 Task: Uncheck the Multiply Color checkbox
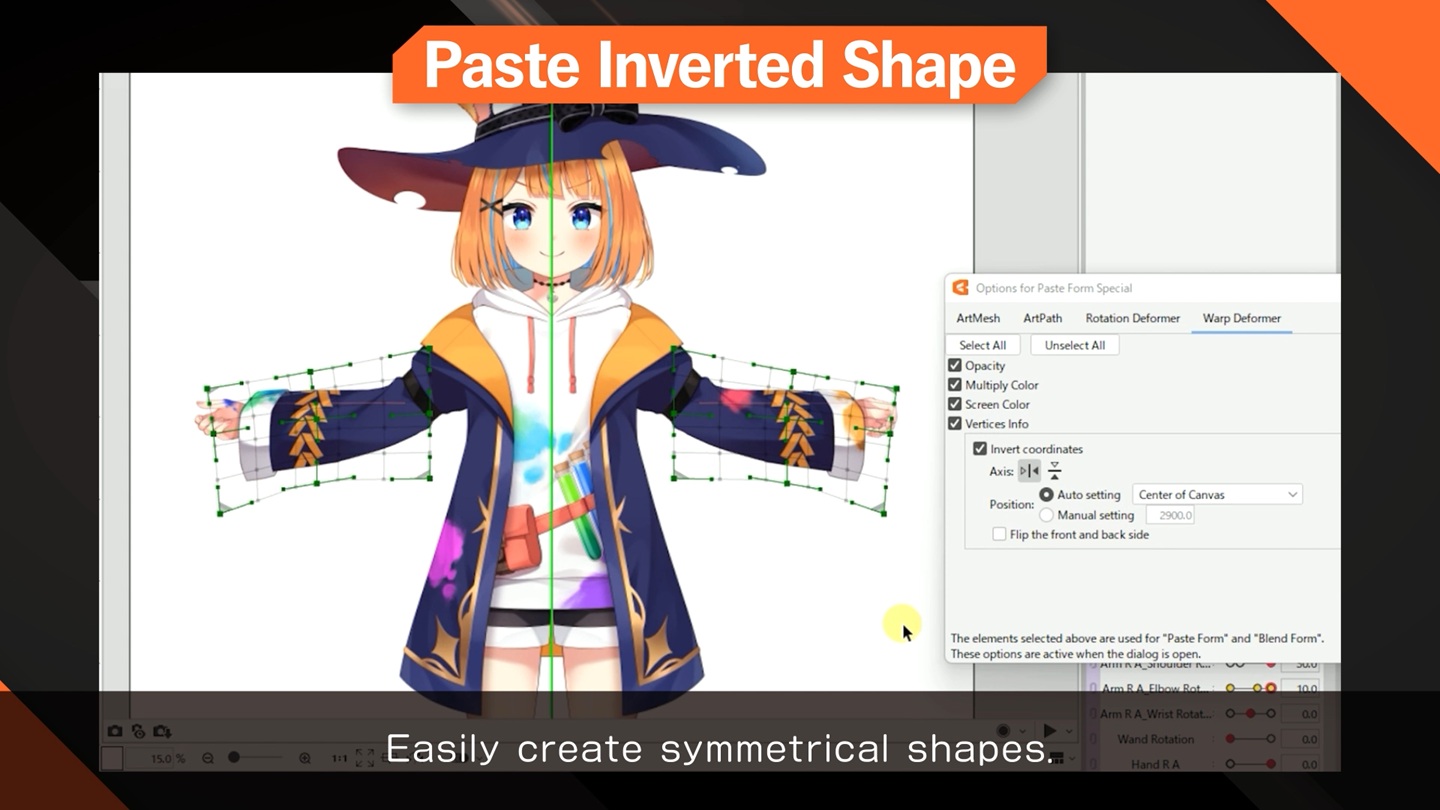955,385
